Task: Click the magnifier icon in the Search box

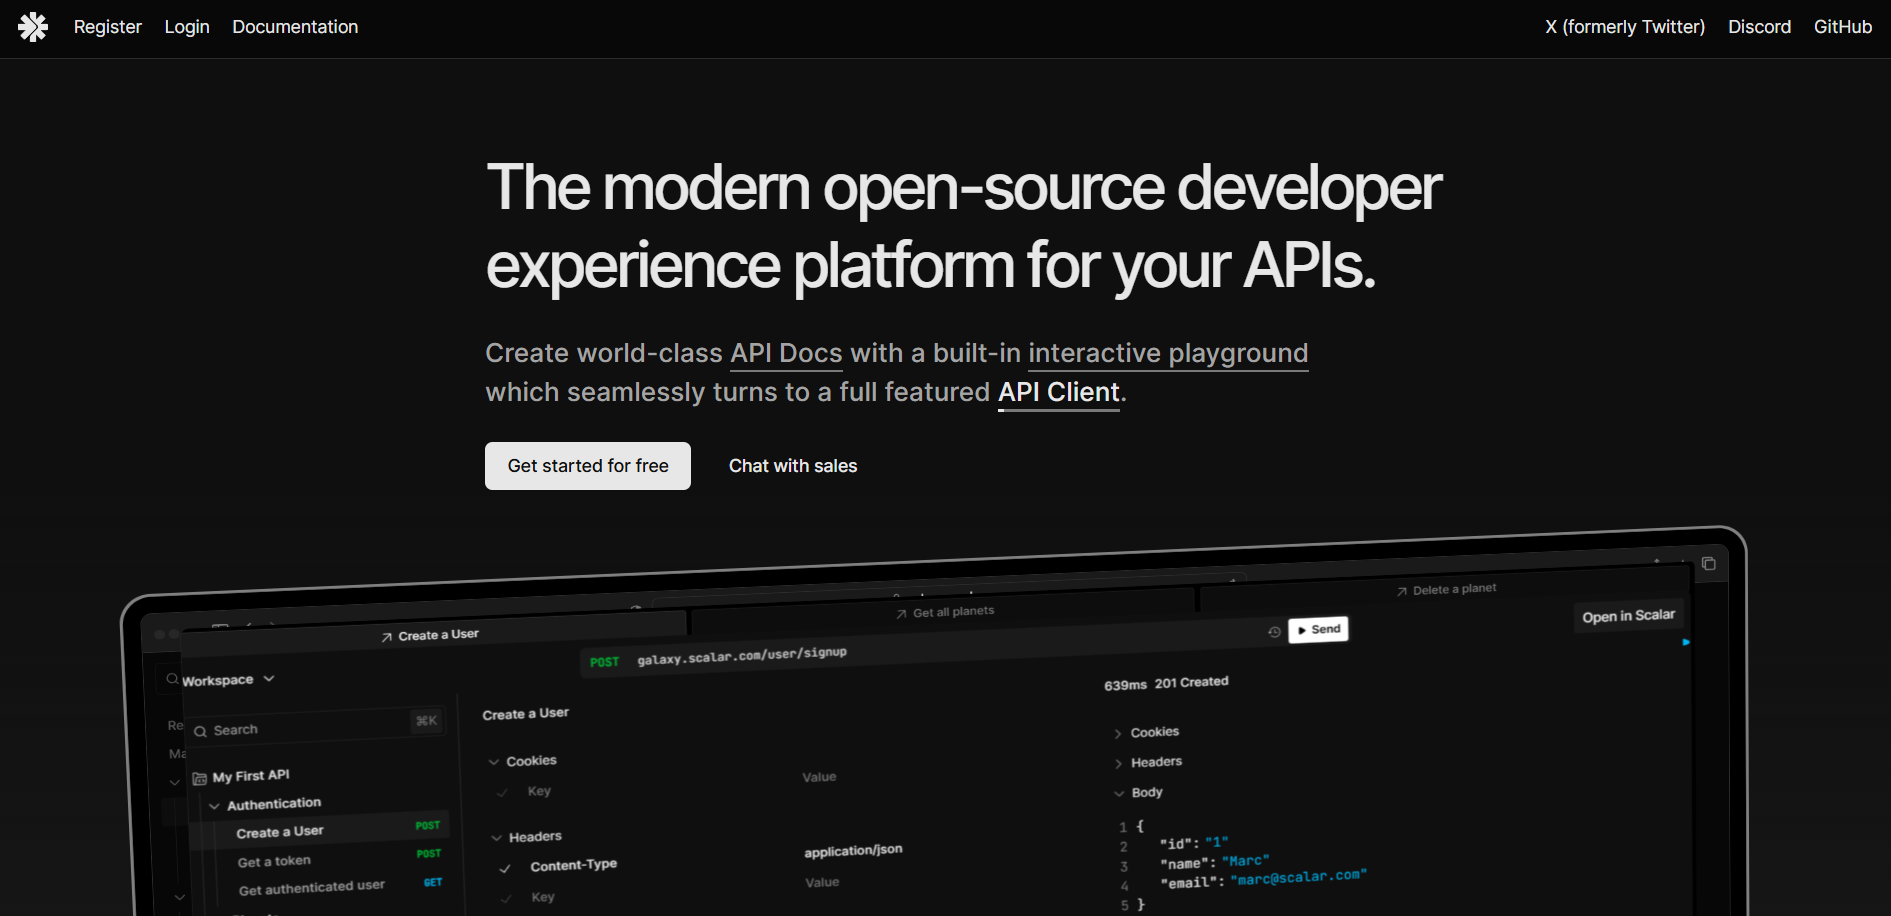Action: click(201, 731)
